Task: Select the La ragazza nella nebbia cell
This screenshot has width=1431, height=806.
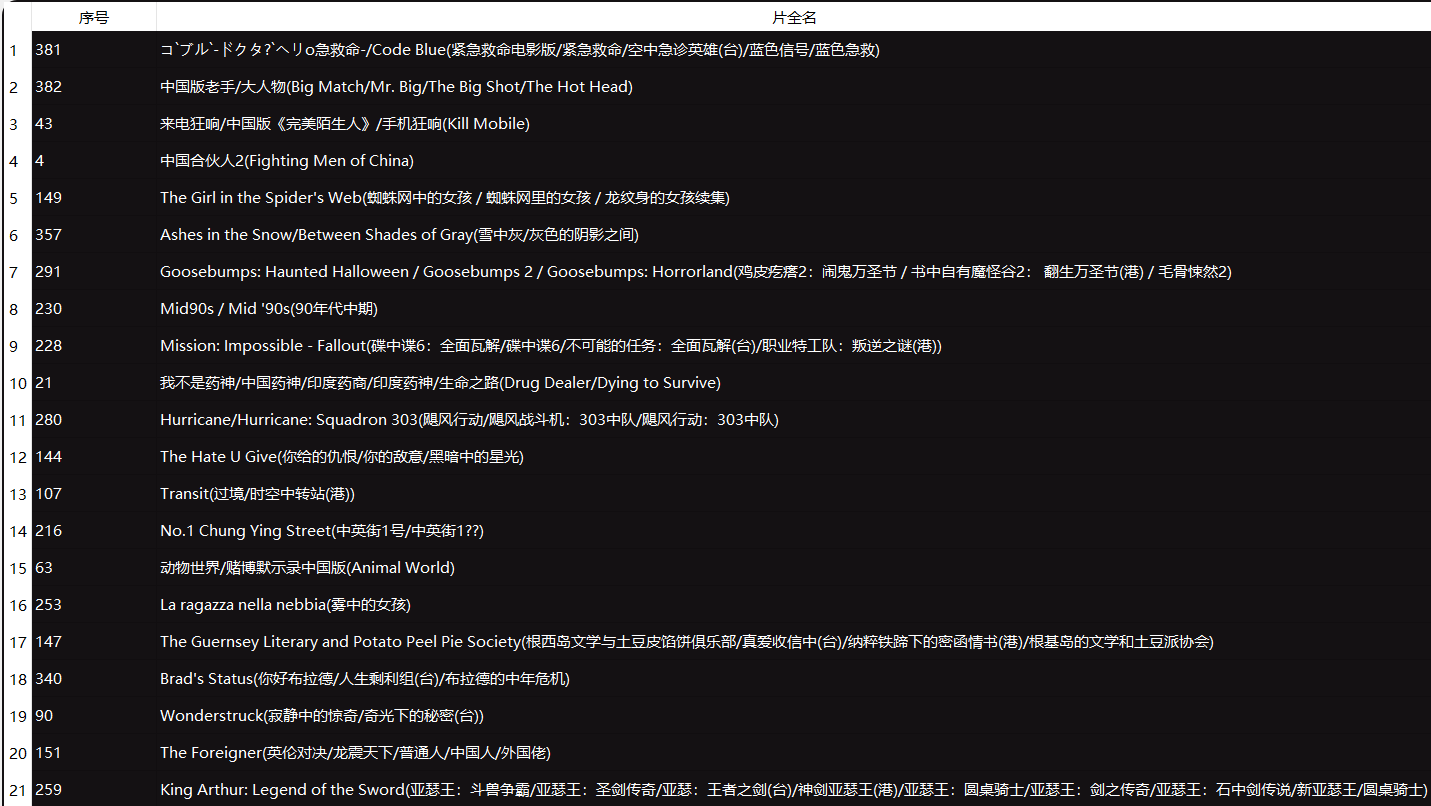Action: (x=794, y=605)
